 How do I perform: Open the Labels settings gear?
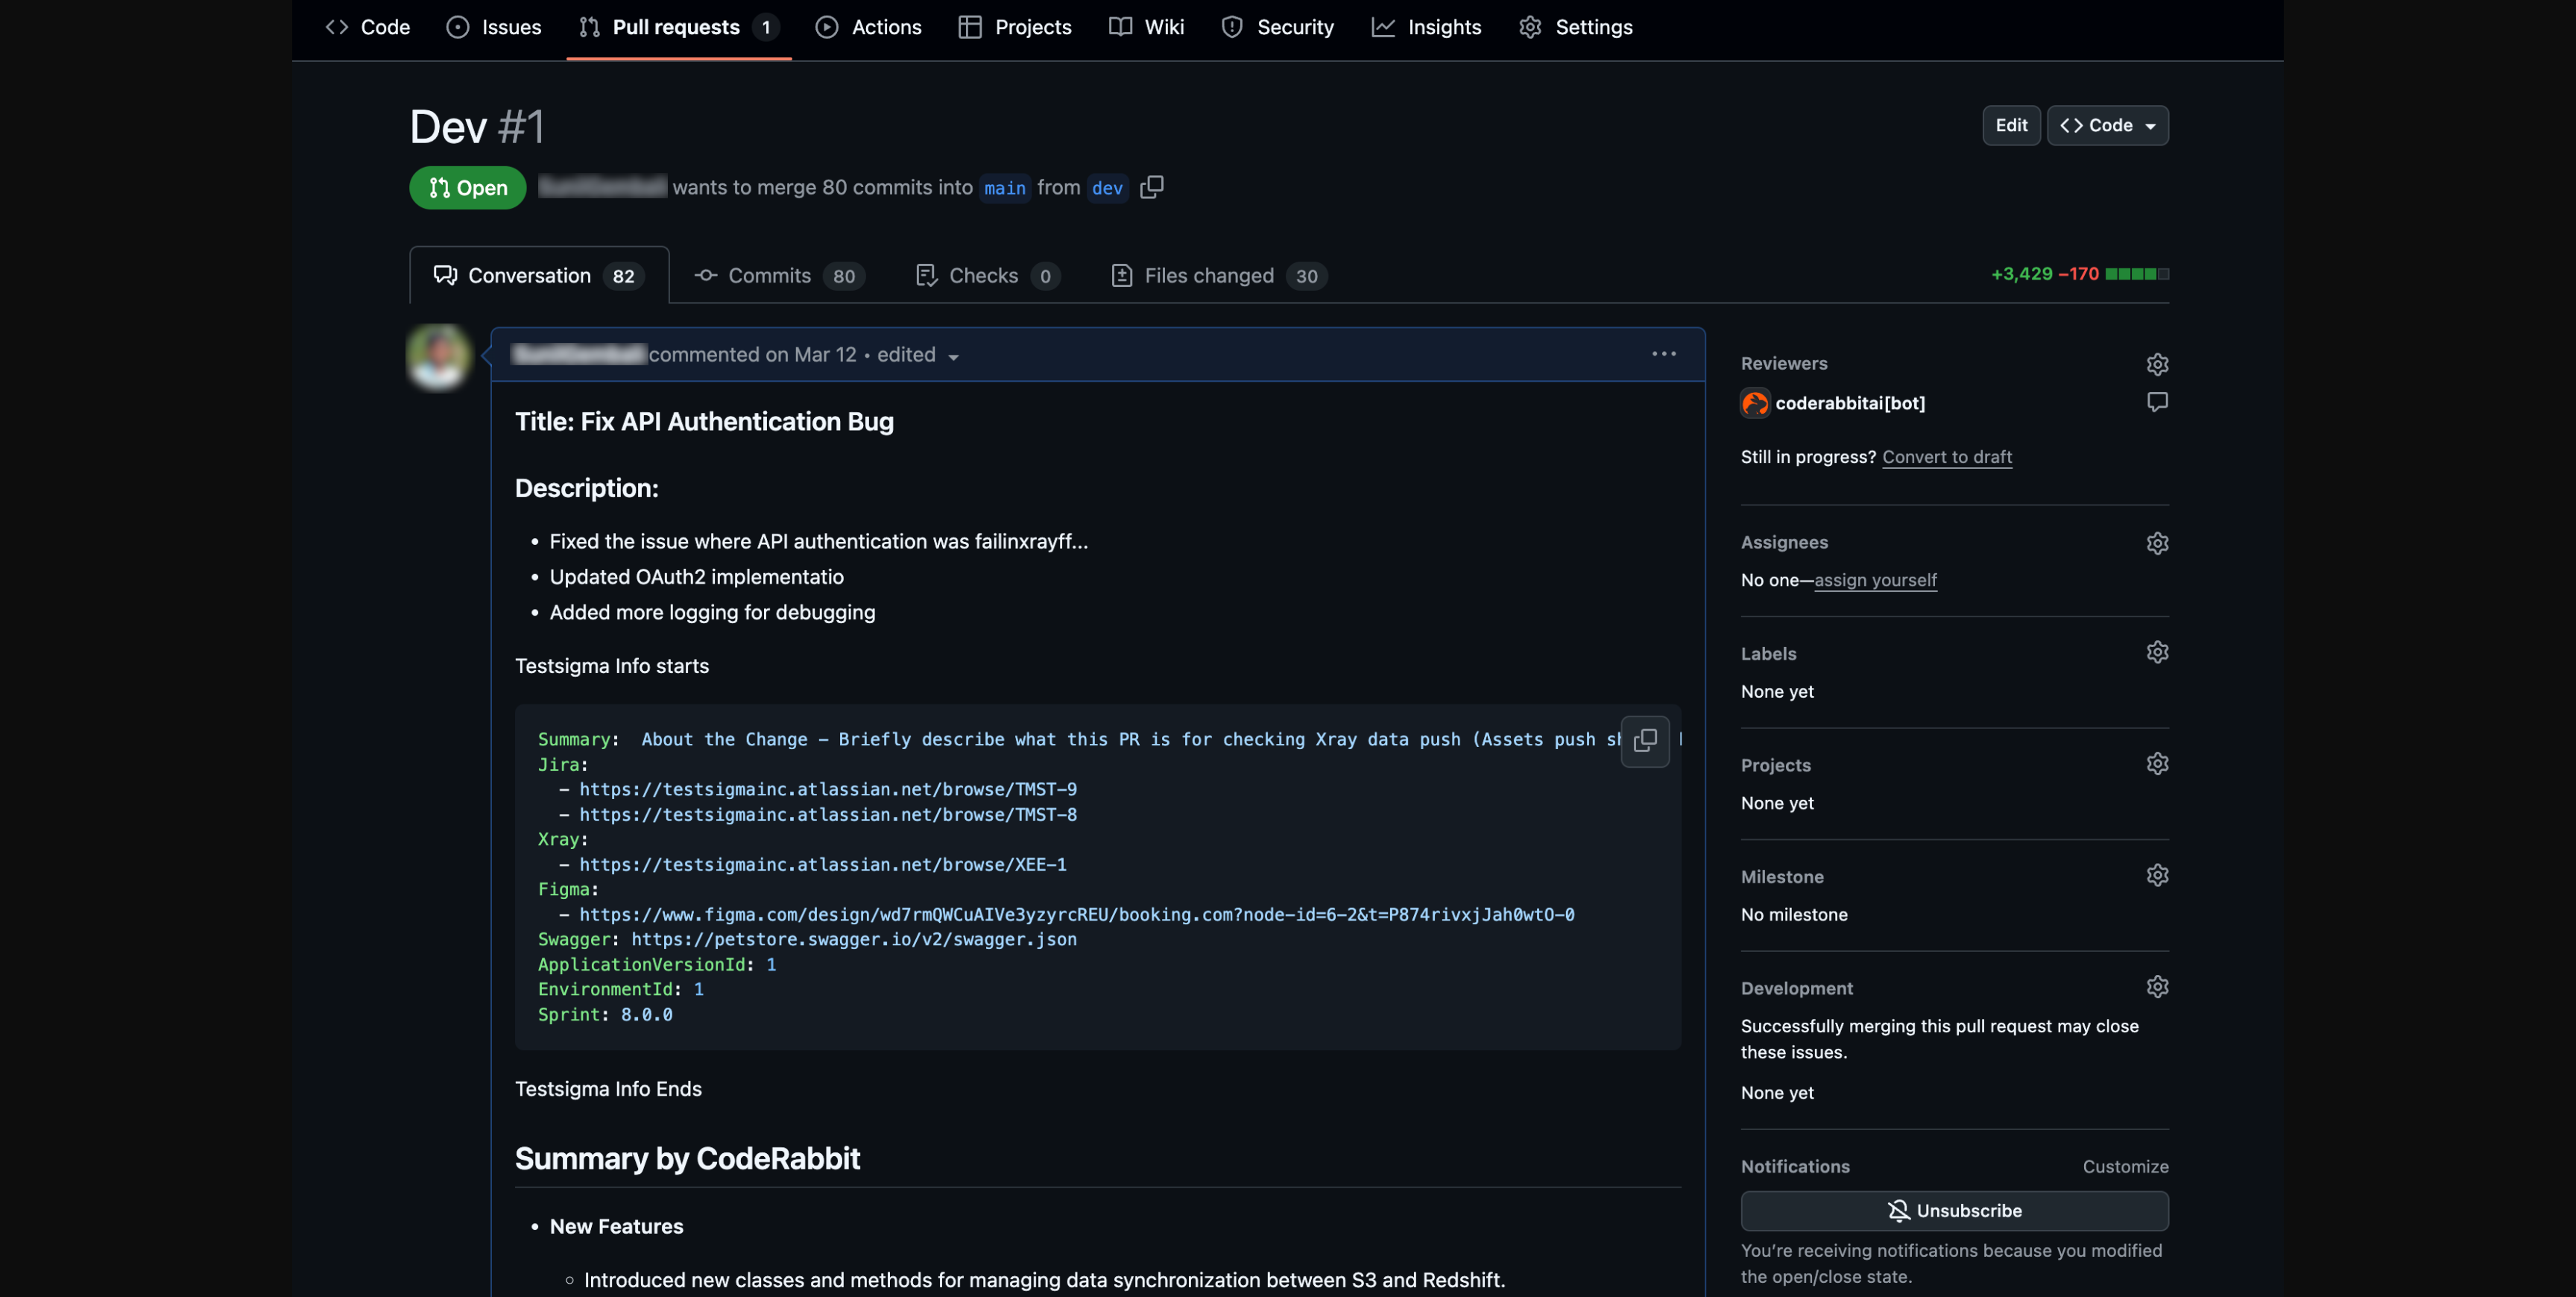pos(2157,651)
